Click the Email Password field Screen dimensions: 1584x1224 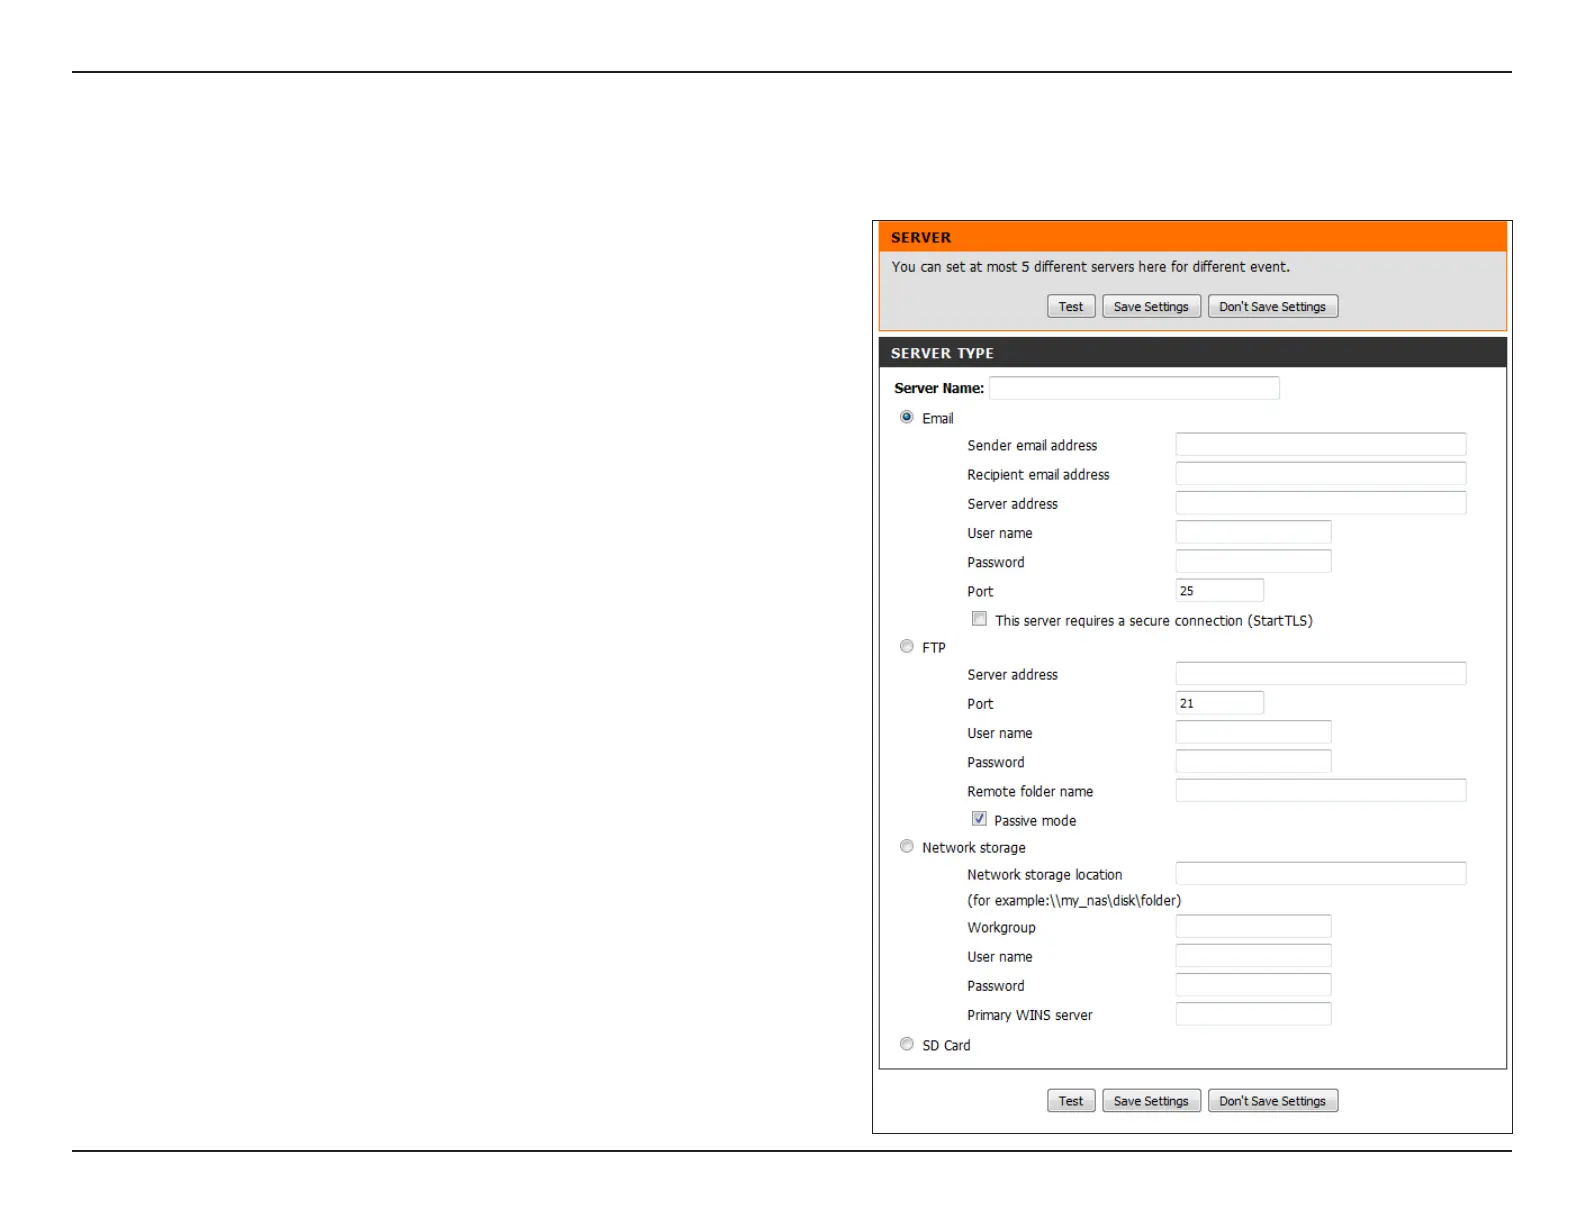coord(1254,561)
